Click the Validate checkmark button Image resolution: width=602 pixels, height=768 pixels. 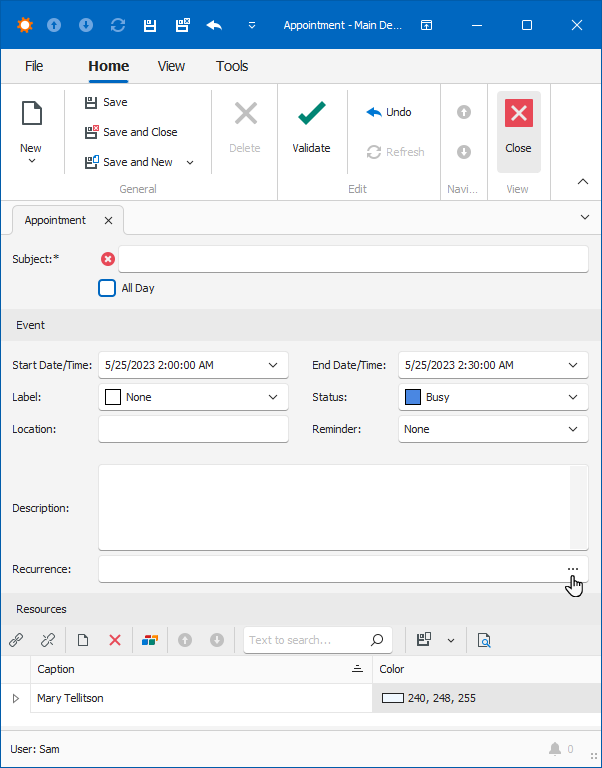pyautogui.click(x=312, y=127)
